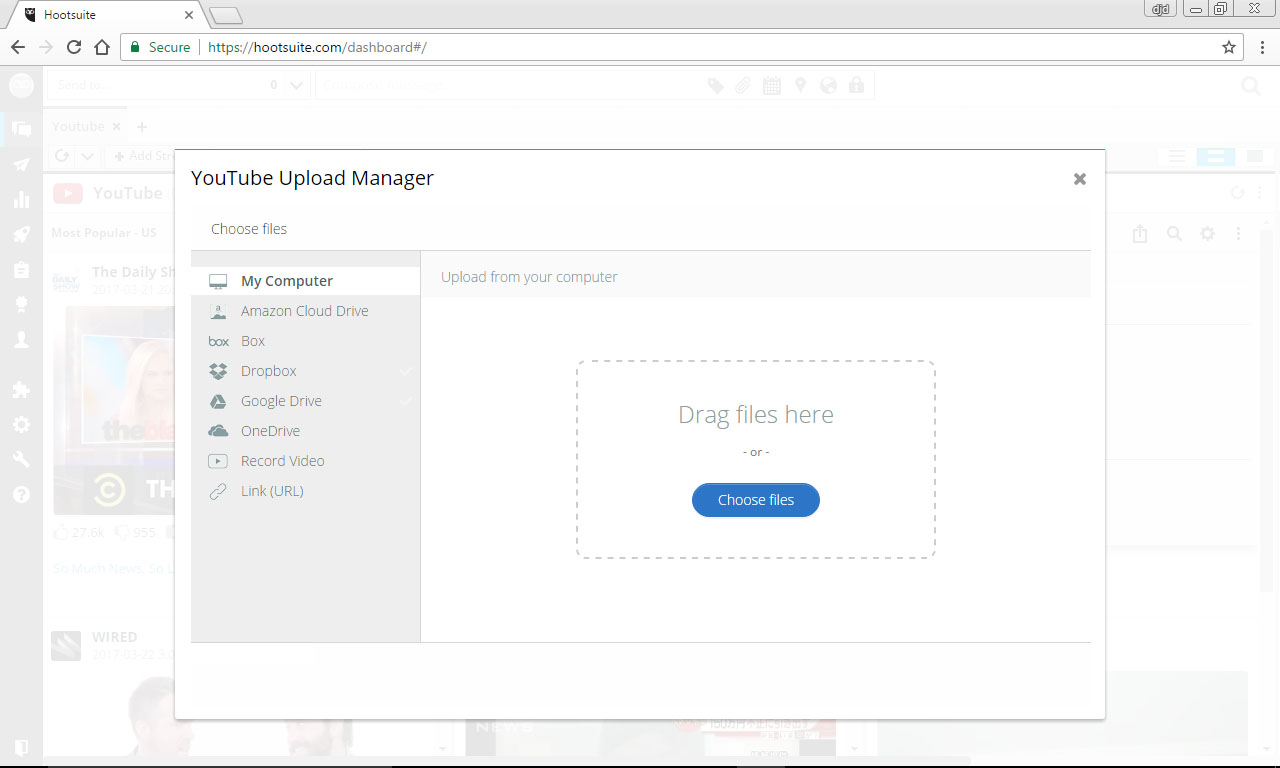
Task: Open The Daily Show video title
Action: coord(134,272)
